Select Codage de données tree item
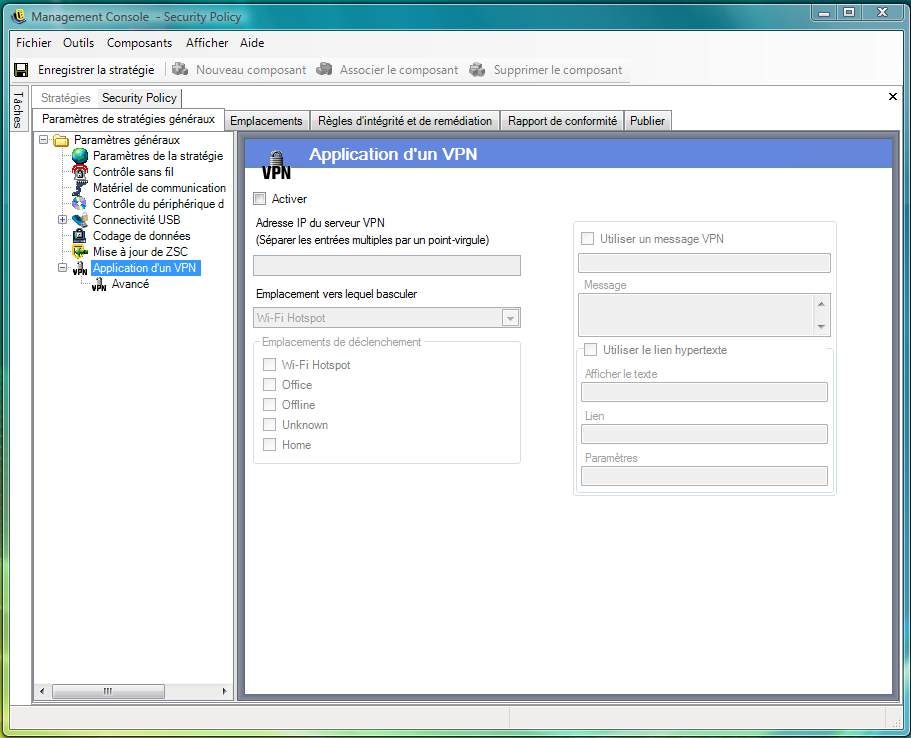Image resolution: width=911 pixels, height=738 pixels. (142, 236)
